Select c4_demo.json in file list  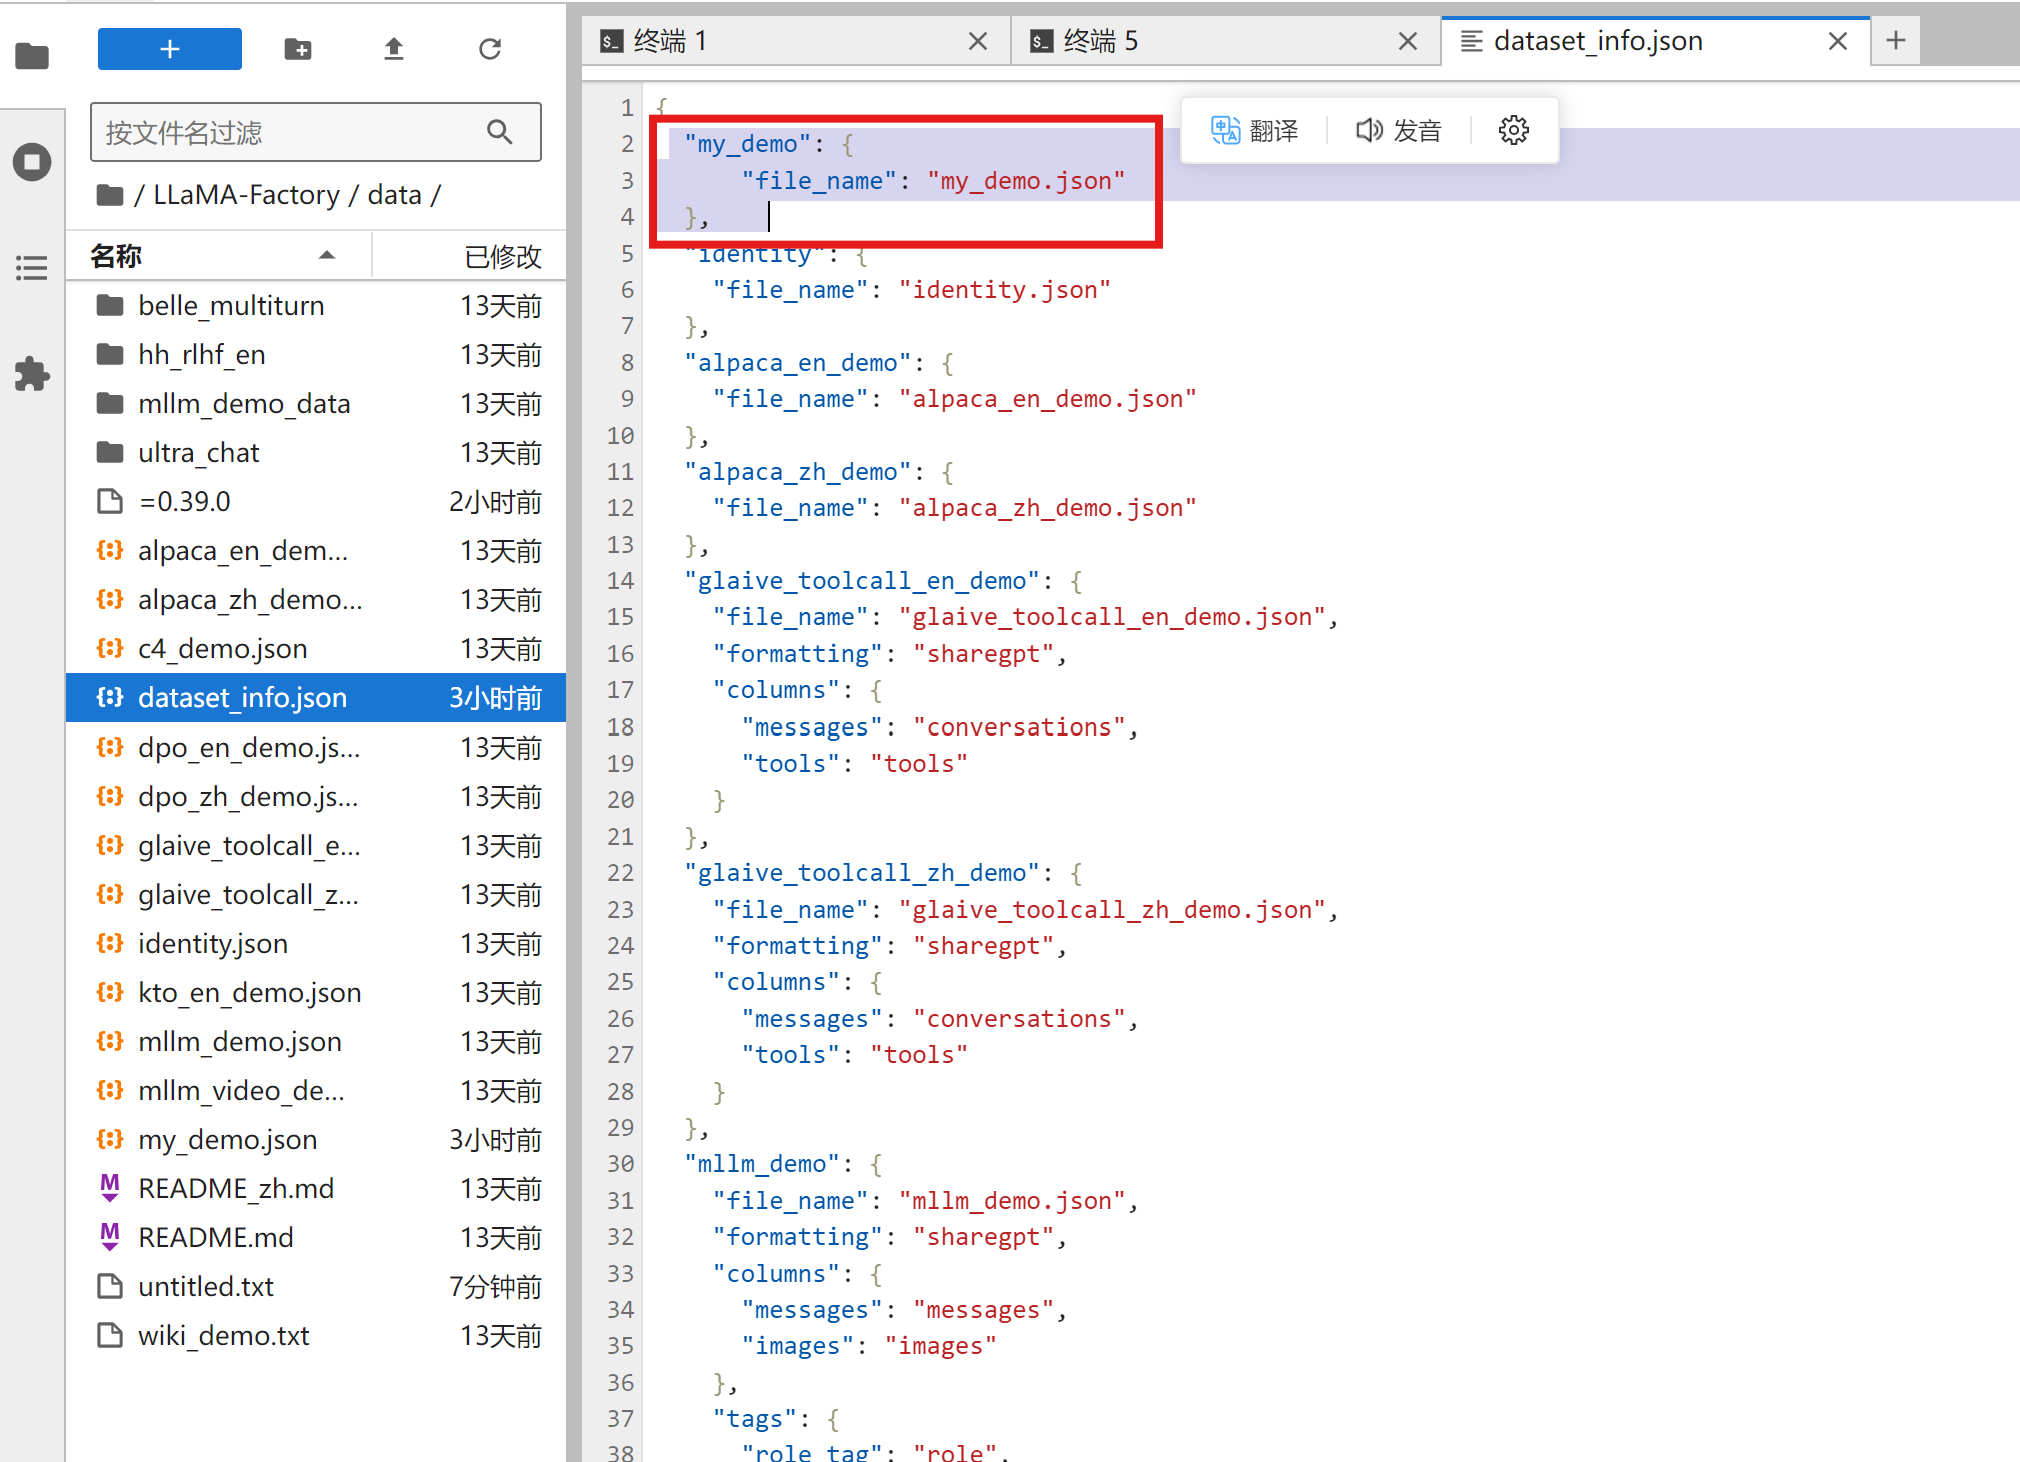(316, 649)
